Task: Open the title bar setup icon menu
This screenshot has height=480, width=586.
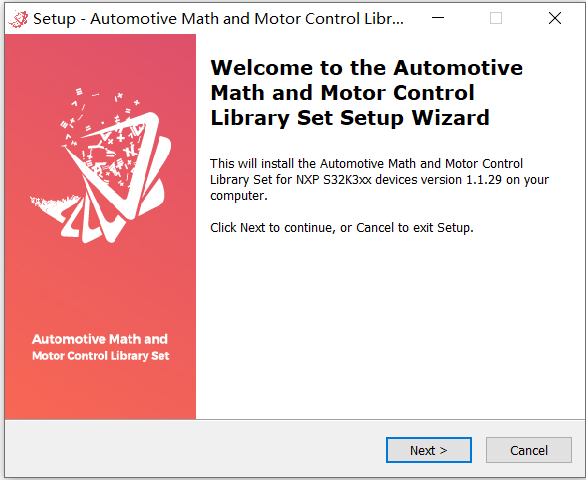Action: (x=18, y=19)
